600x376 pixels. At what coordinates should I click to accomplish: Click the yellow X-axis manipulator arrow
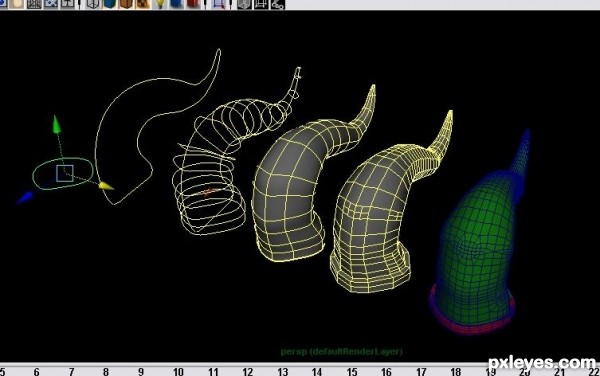click(106, 186)
